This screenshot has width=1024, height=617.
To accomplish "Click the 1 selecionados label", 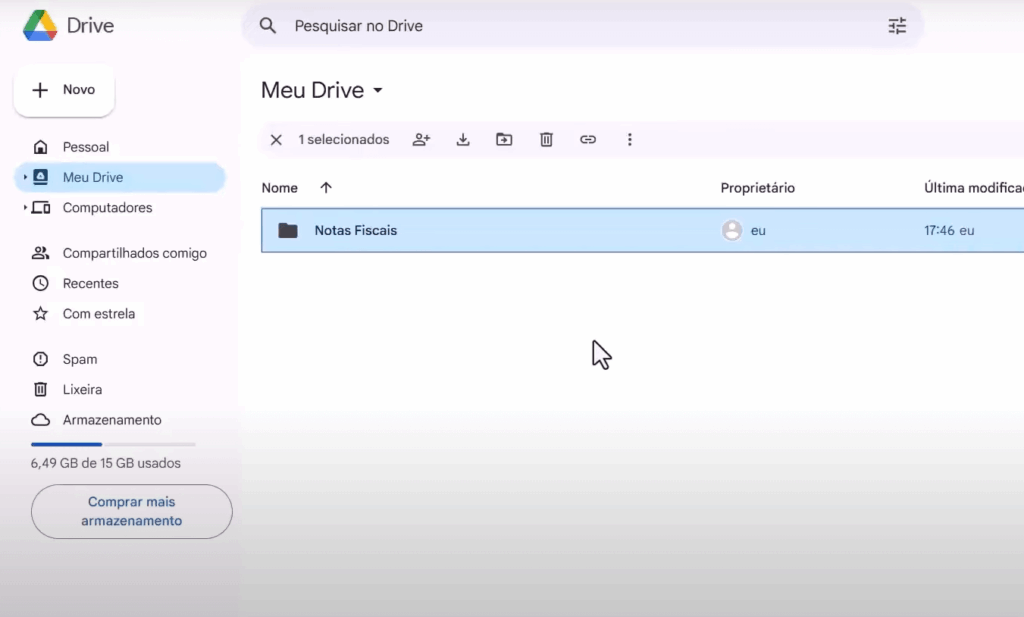I will point(344,140).
